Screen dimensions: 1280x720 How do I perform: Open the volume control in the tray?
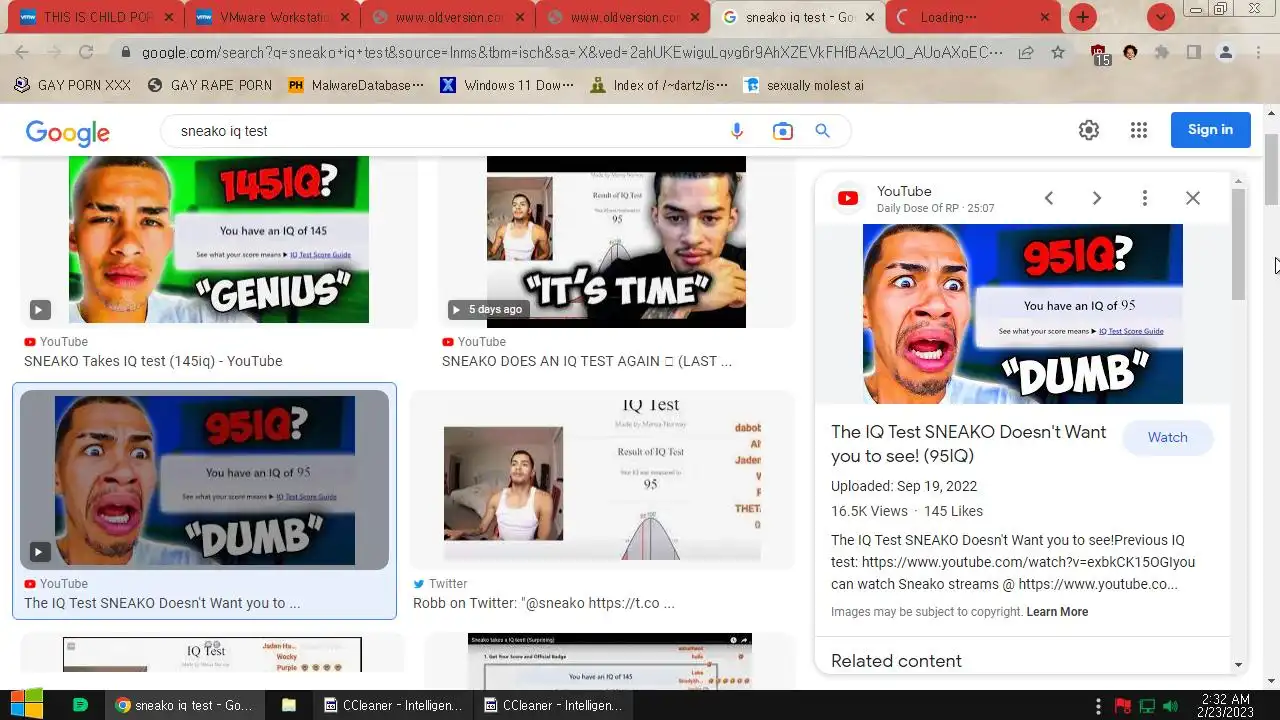(x=1170, y=706)
